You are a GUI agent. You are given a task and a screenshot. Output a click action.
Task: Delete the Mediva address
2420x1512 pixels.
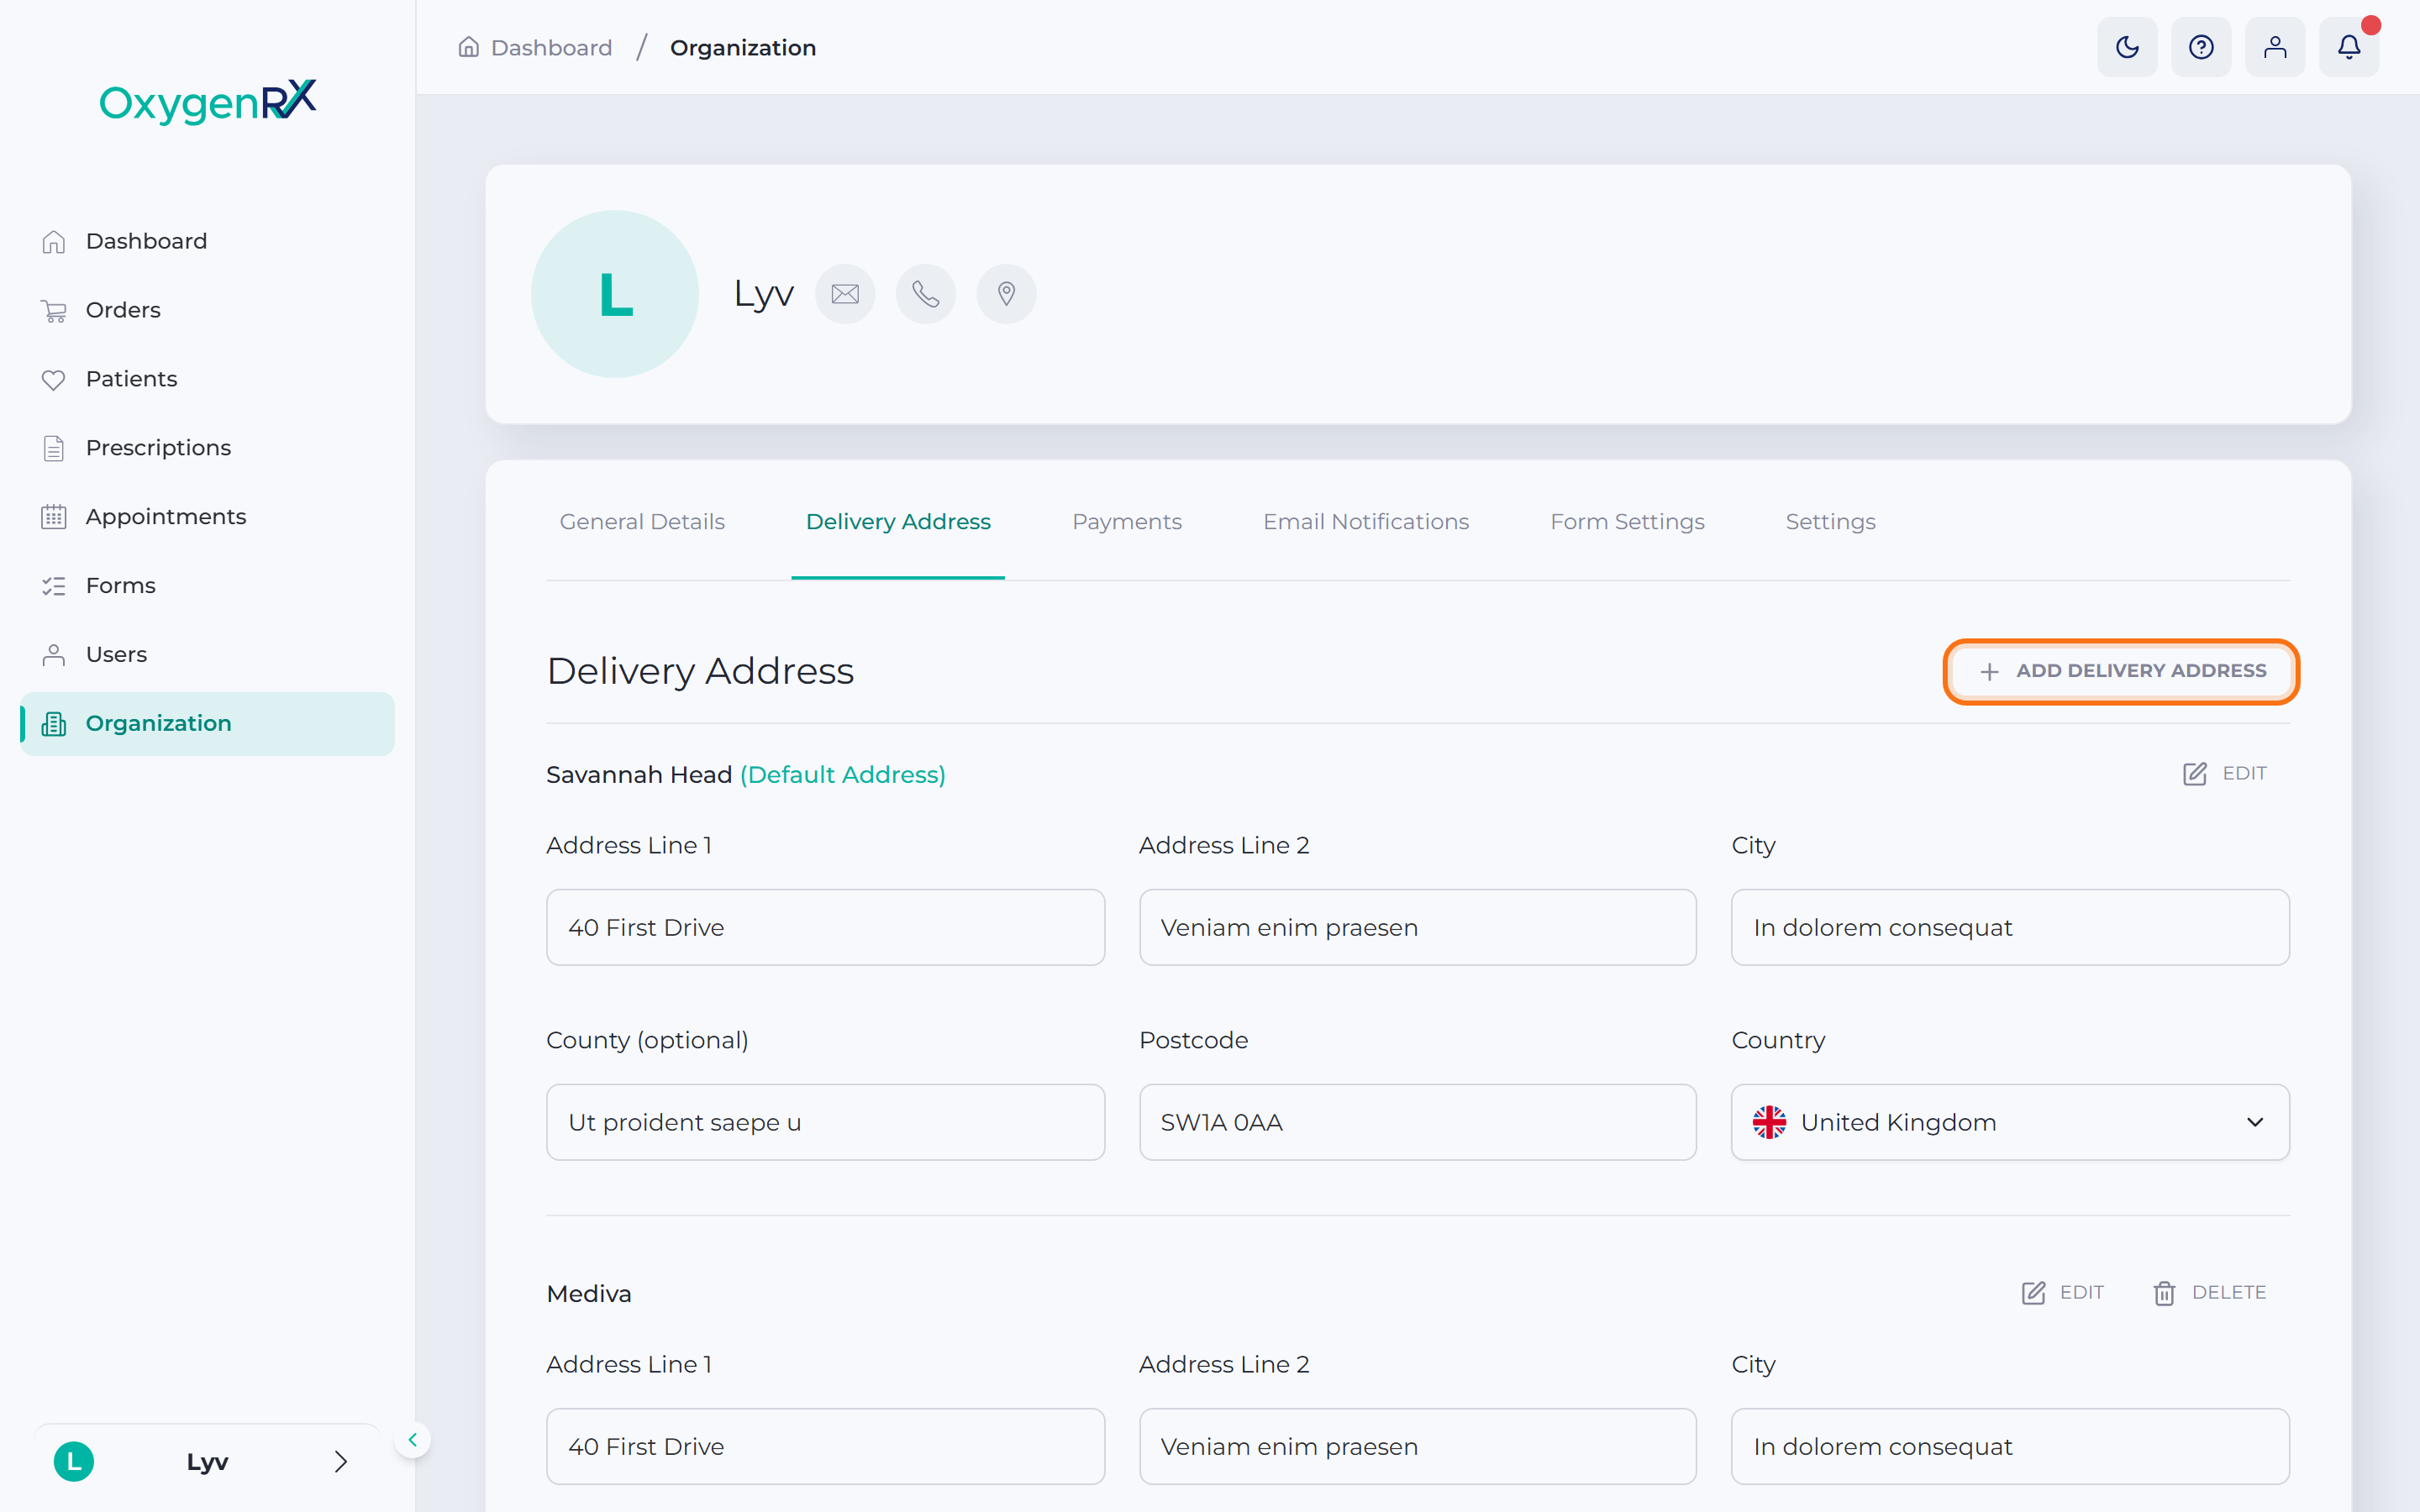pyautogui.click(x=2209, y=1293)
